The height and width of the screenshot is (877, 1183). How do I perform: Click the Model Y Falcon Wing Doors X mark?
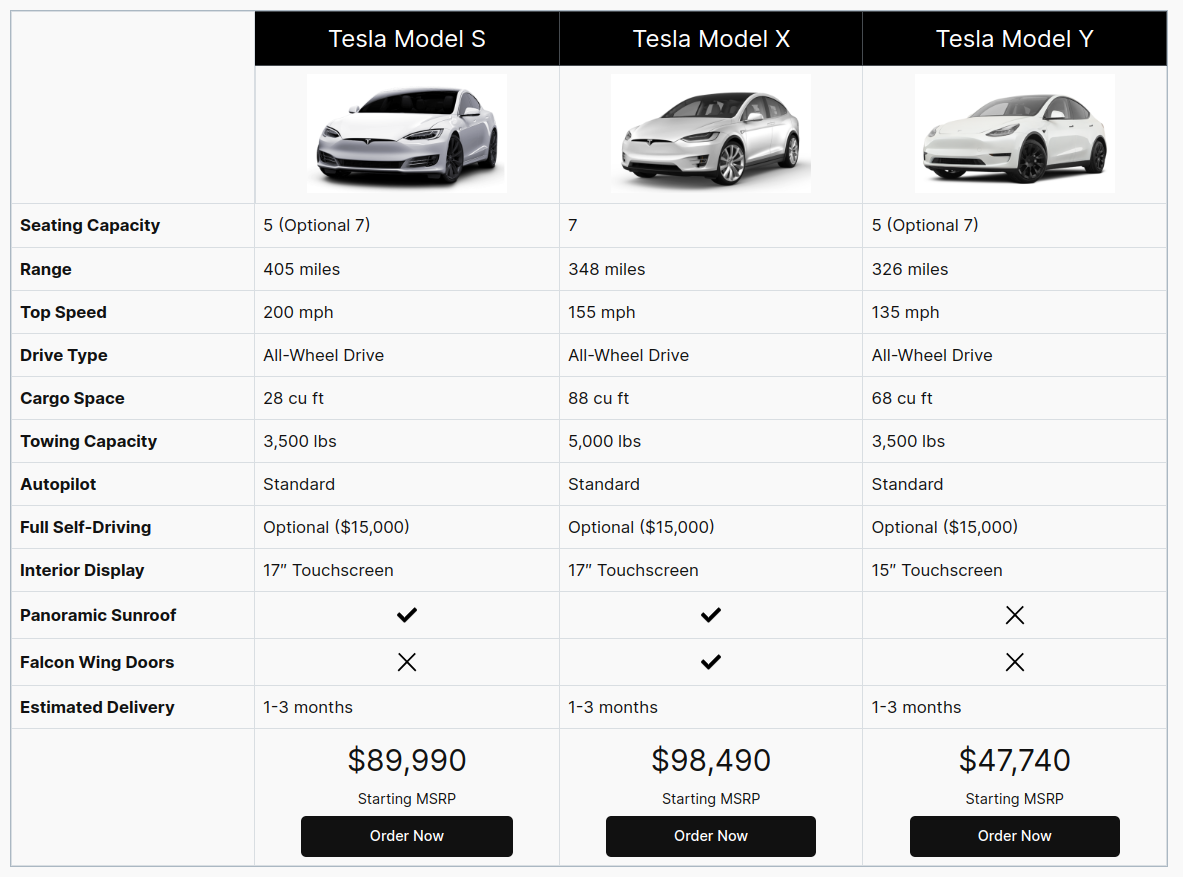(1014, 662)
